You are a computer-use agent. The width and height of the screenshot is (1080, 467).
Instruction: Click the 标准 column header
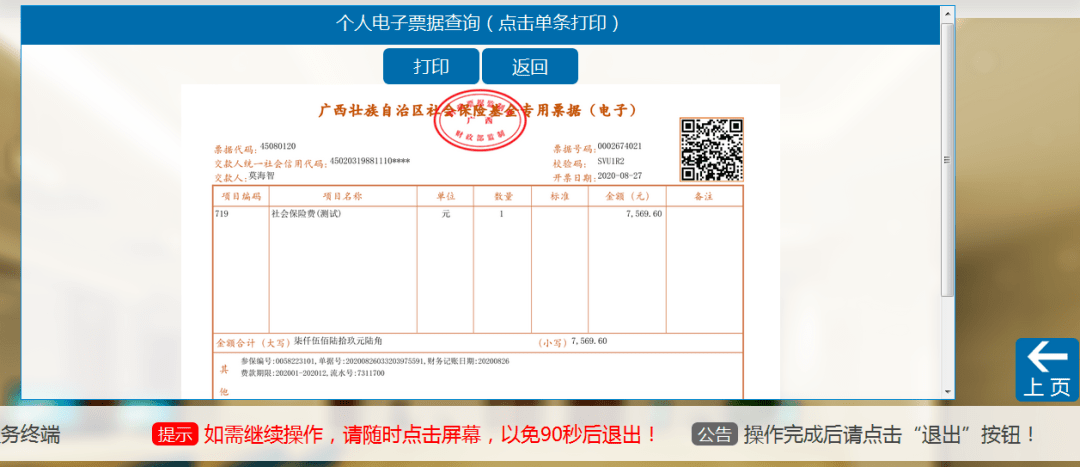559,196
